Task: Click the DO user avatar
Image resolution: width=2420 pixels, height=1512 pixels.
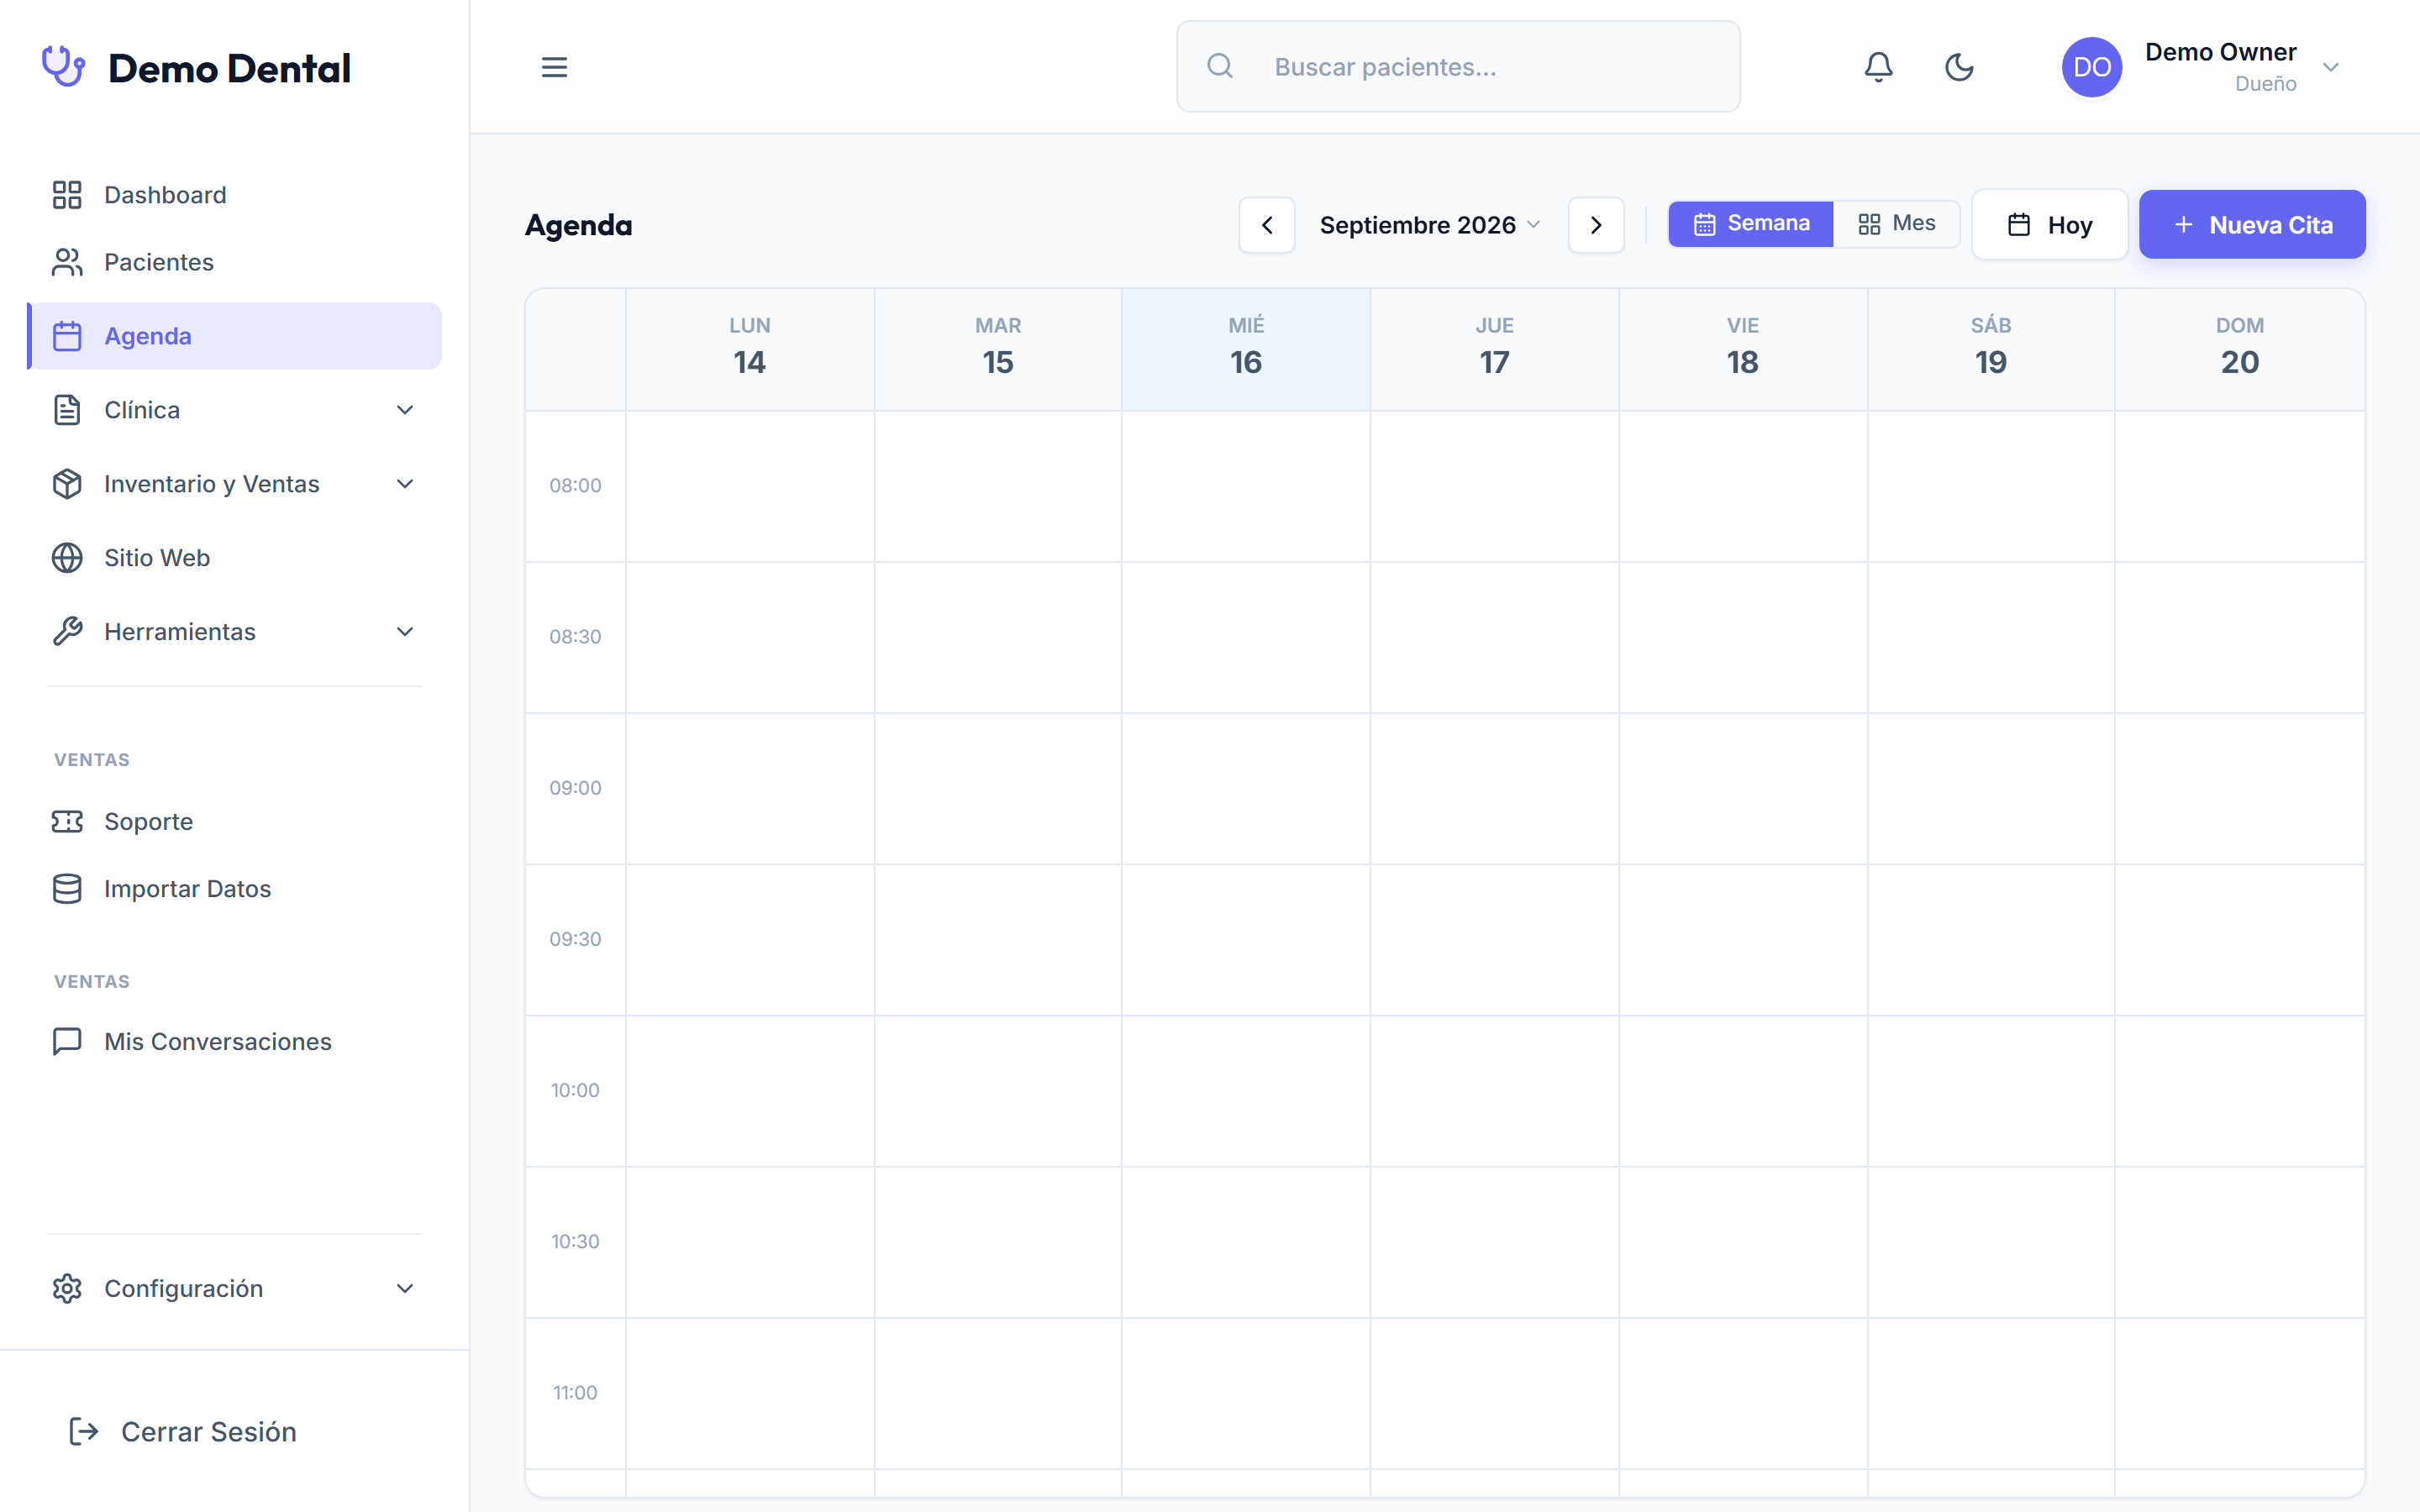Action: pos(2091,67)
